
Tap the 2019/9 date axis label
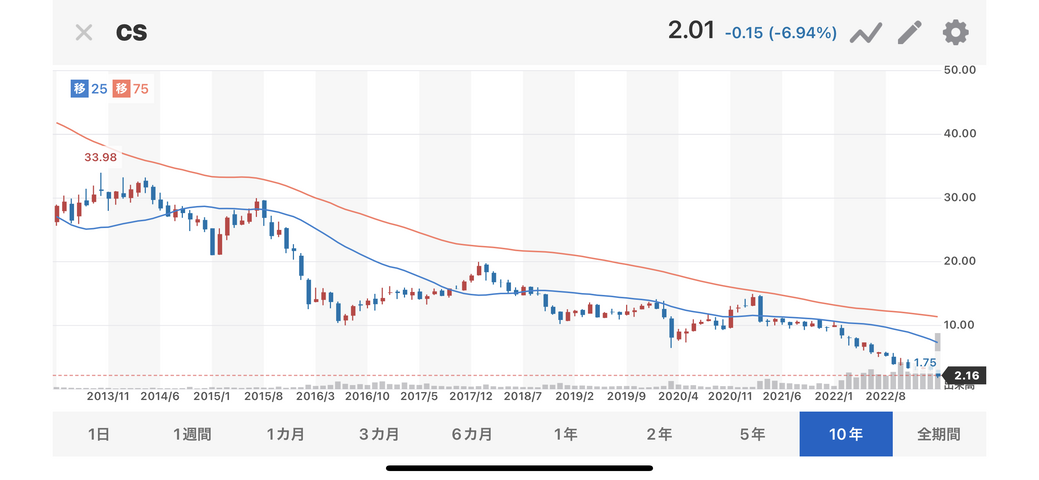tap(626, 396)
